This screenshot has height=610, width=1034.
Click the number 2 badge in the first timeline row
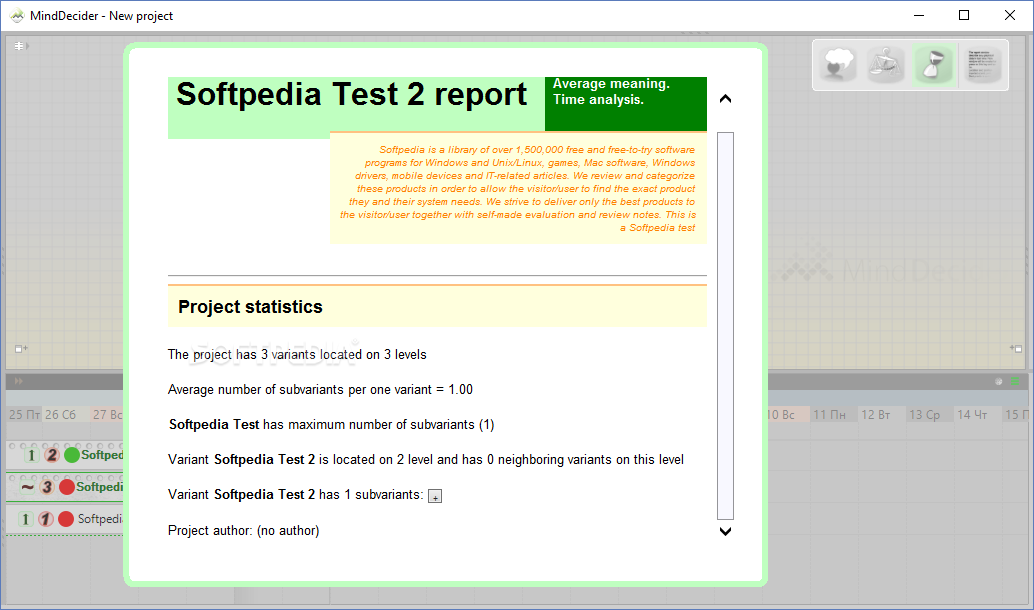tap(51, 455)
